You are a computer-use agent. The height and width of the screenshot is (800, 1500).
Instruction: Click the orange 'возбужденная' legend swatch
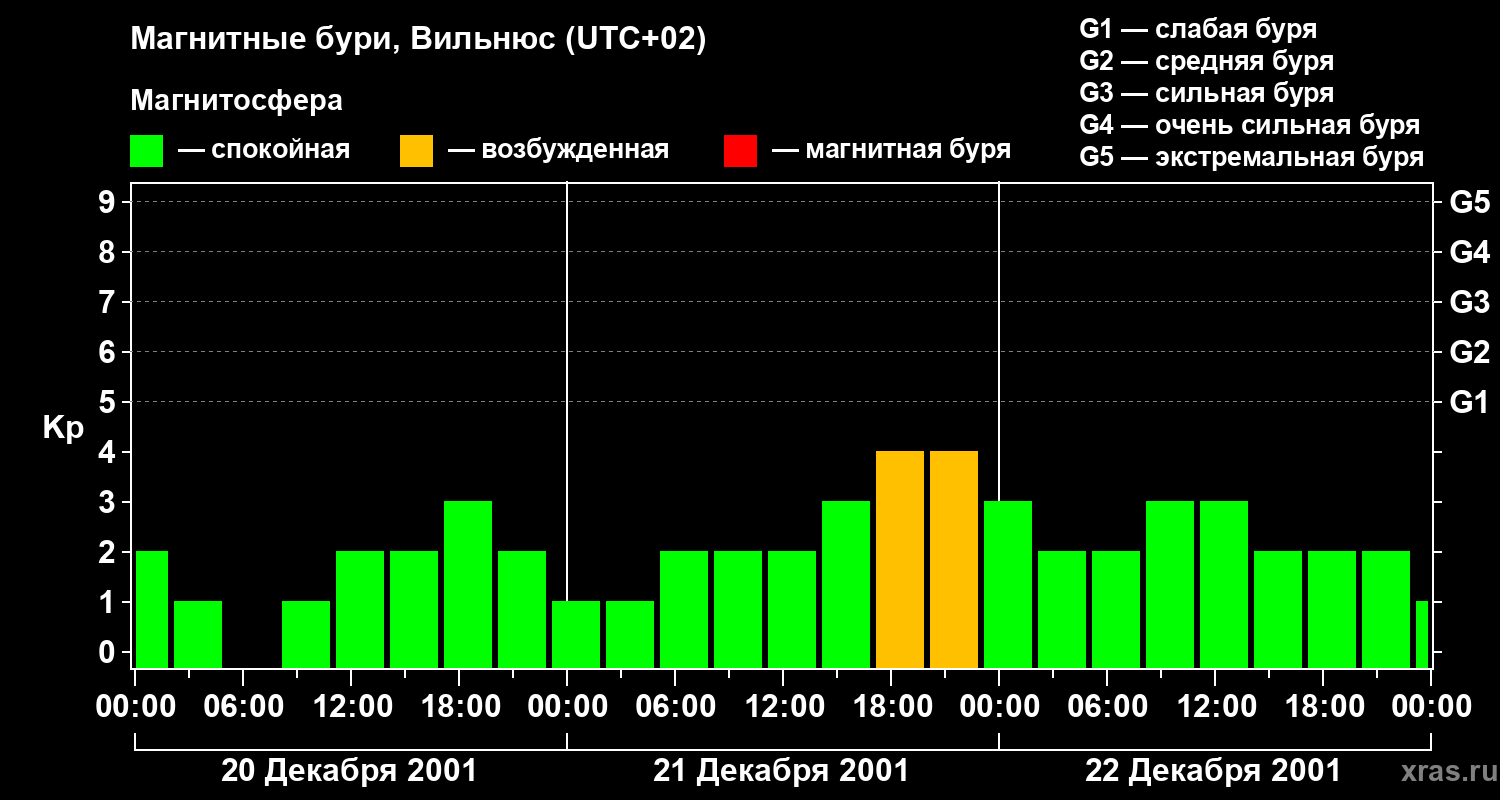416,151
